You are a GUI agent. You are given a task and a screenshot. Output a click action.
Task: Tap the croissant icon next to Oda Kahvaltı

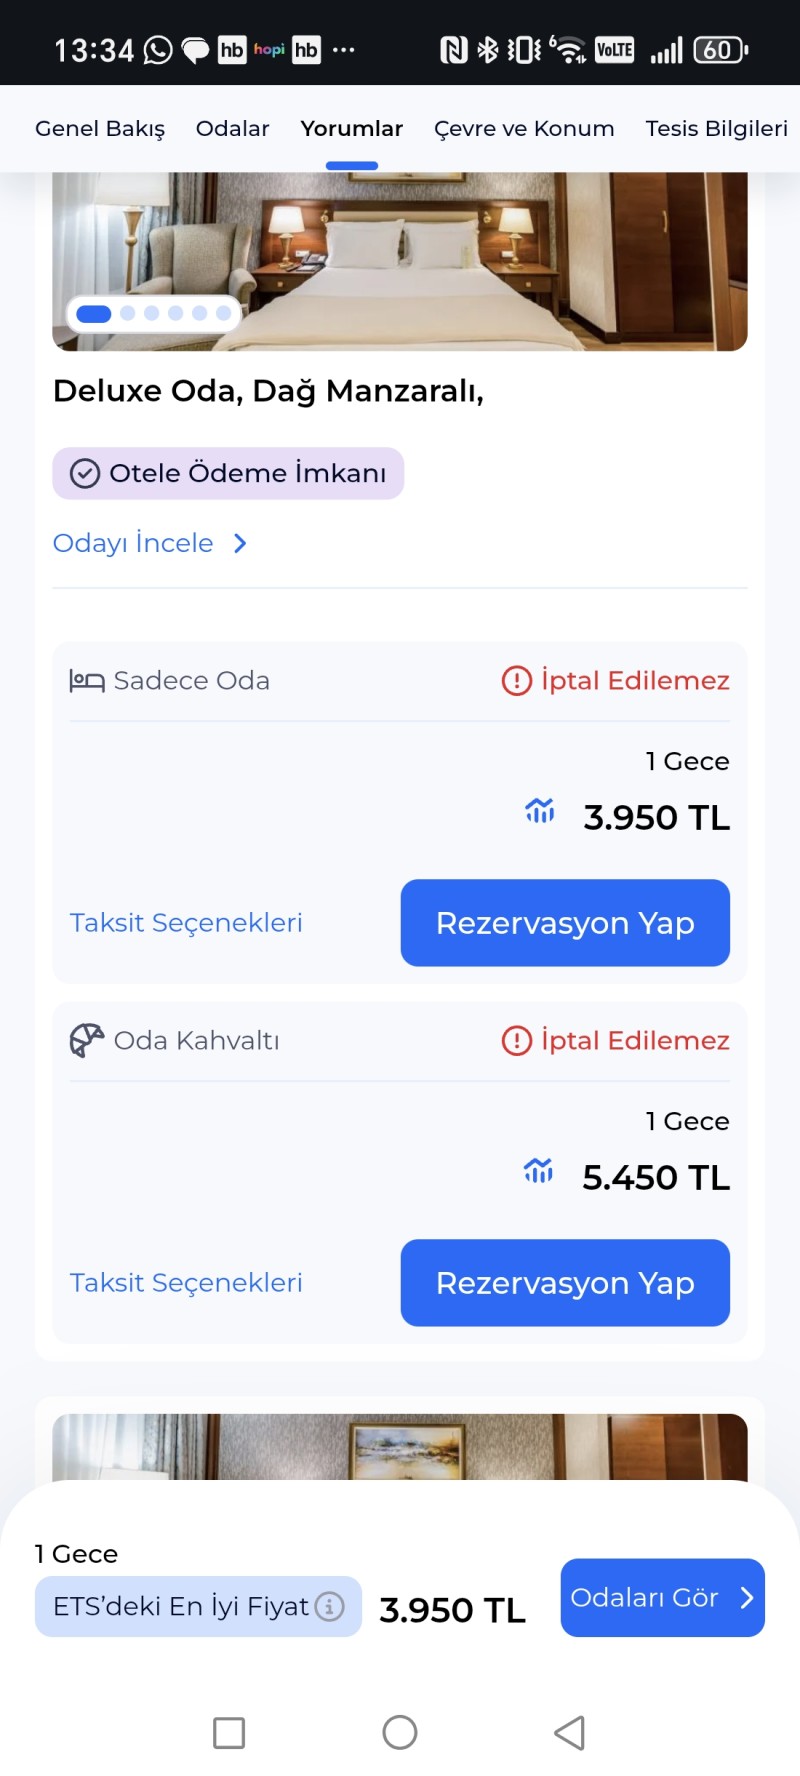[x=87, y=1040]
